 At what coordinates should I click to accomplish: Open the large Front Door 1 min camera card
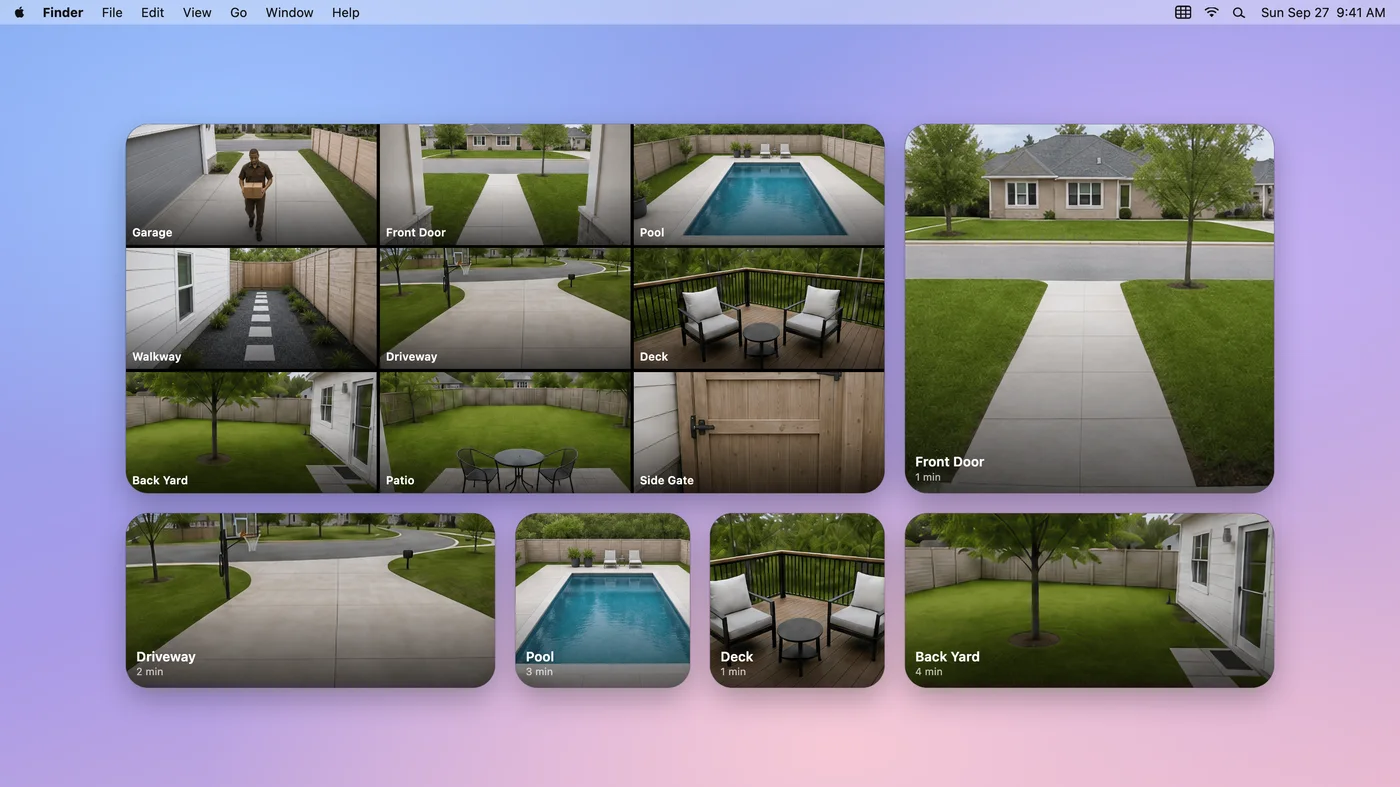point(1089,308)
